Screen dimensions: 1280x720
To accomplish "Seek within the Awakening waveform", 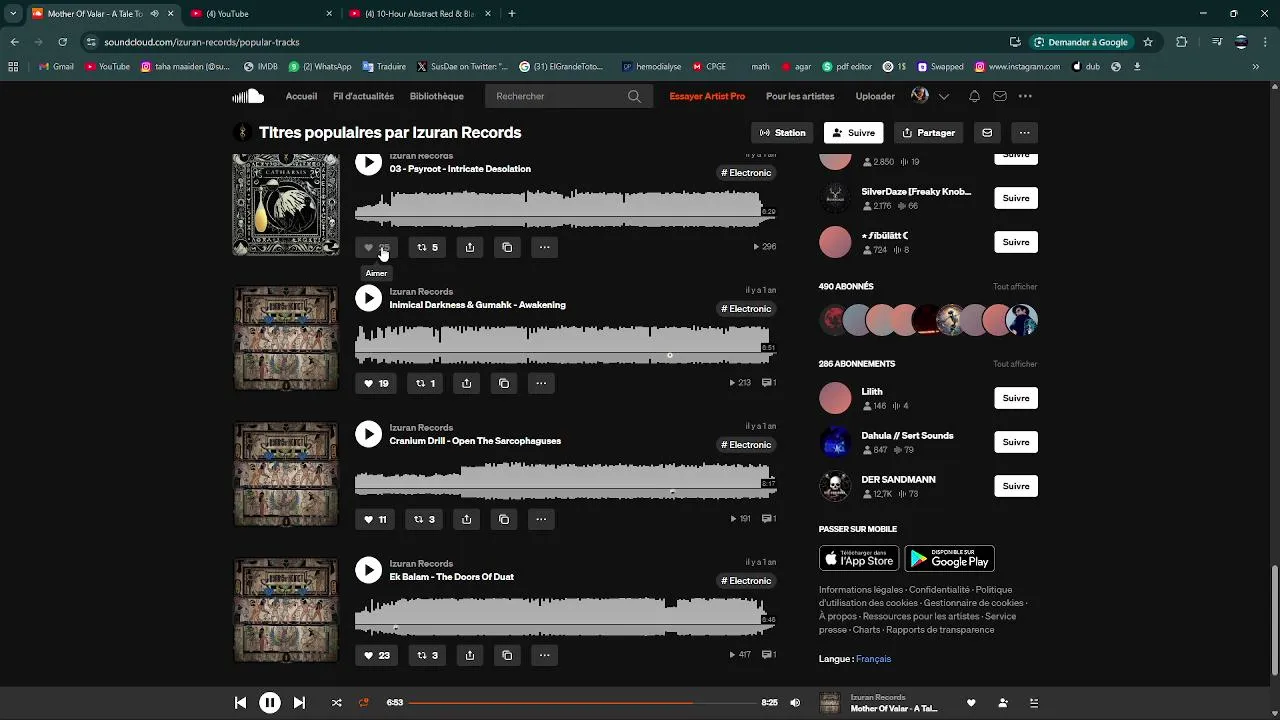I will click(x=565, y=345).
